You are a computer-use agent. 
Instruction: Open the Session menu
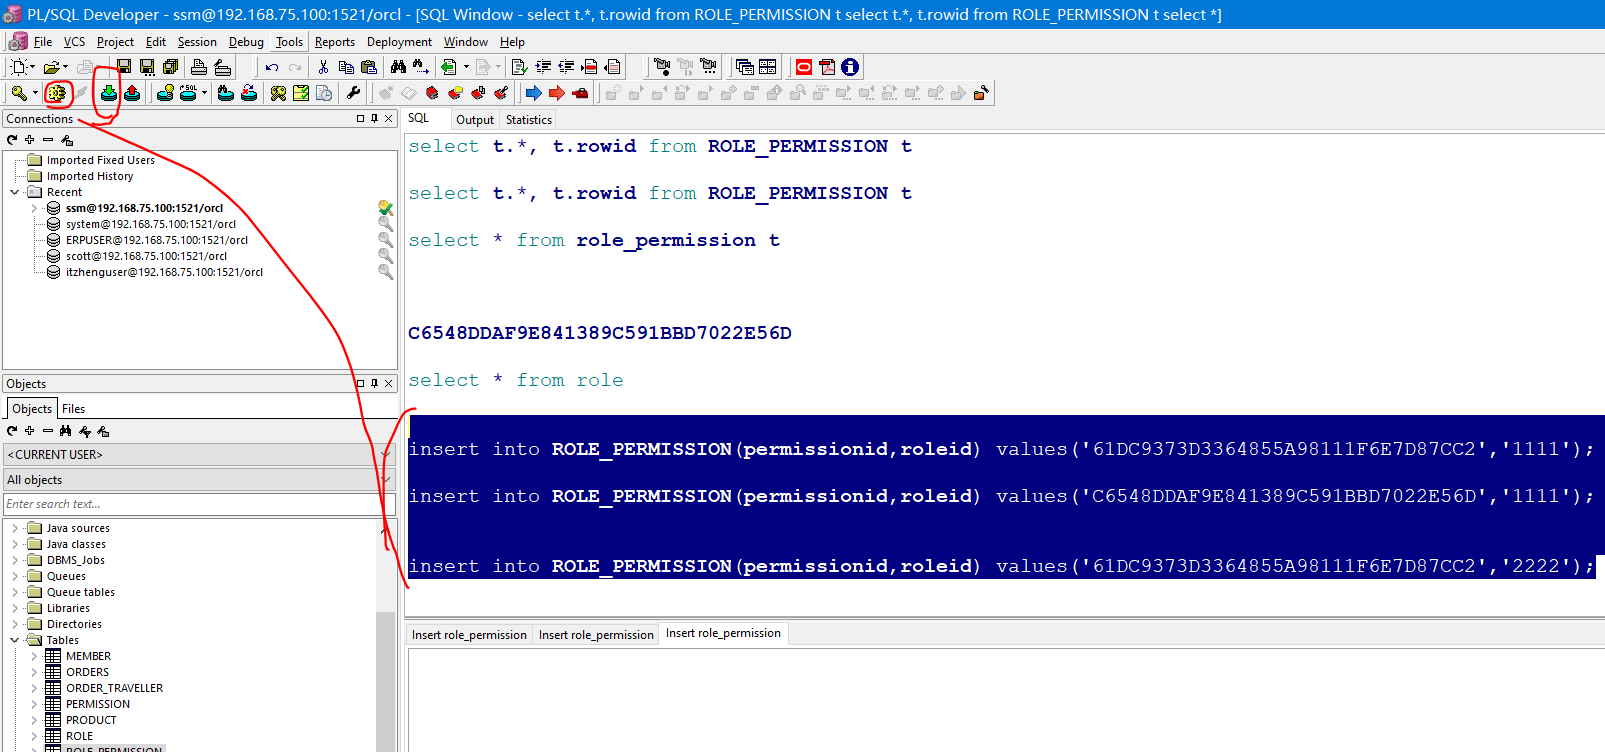(197, 42)
